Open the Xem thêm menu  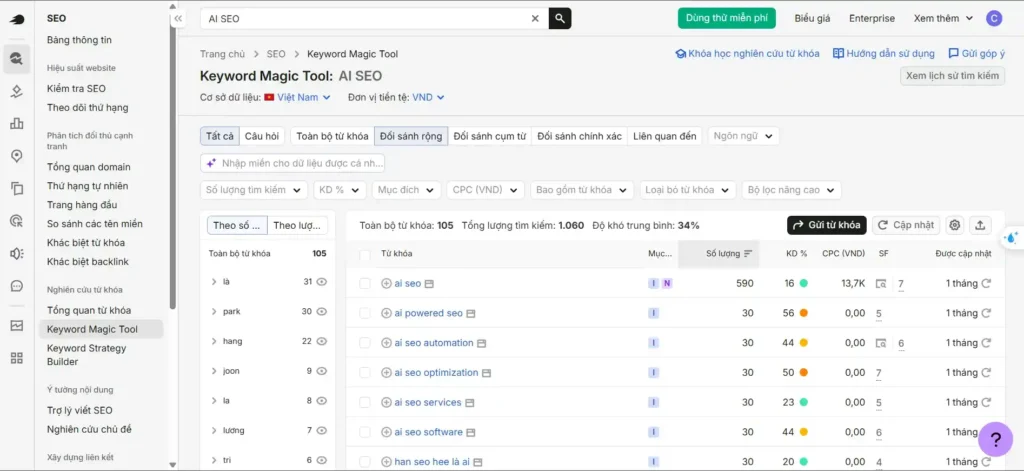click(x=943, y=18)
